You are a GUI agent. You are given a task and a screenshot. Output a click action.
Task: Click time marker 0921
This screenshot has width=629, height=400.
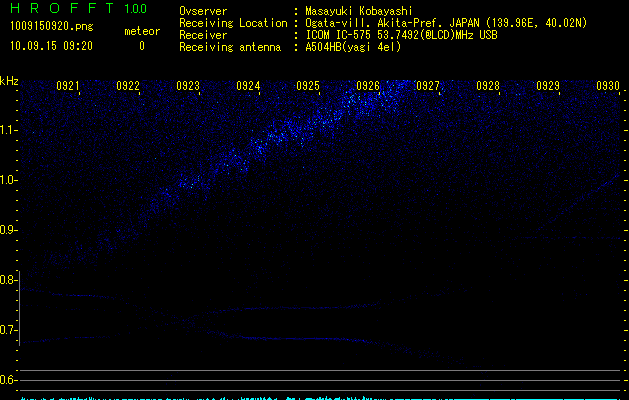pyautogui.click(x=67, y=86)
